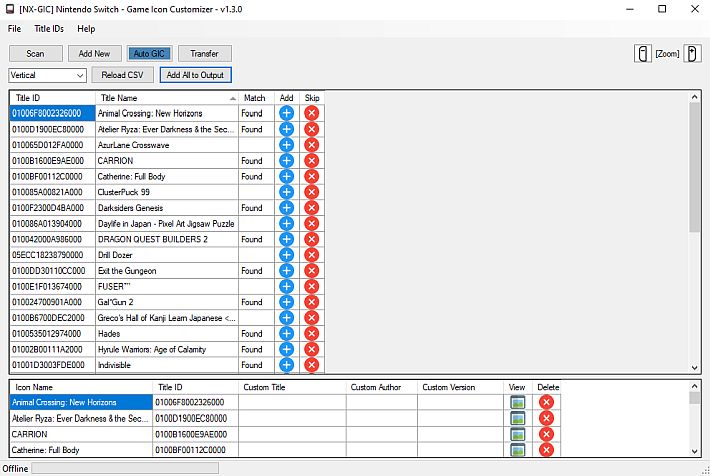710x476 pixels.
Task: Add CARRION with the blue plus icon
Action: tap(286, 161)
